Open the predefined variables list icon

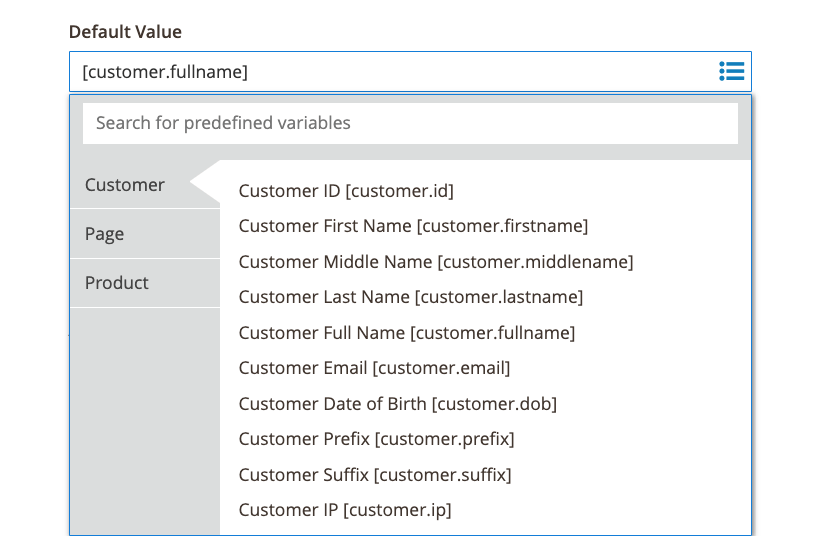731,71
